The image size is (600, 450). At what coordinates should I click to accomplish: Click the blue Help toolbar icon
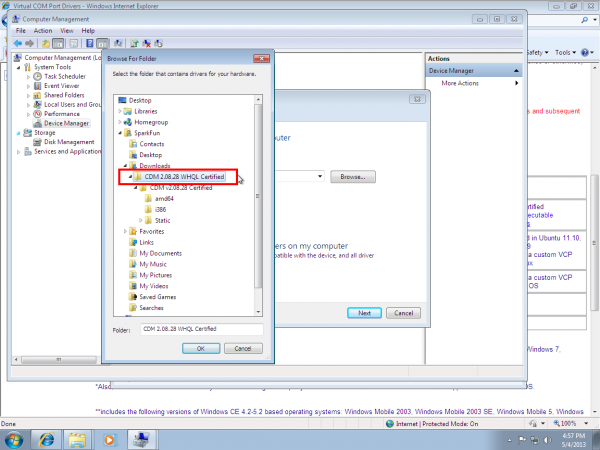pyautogui.click(x=90, y=43)
